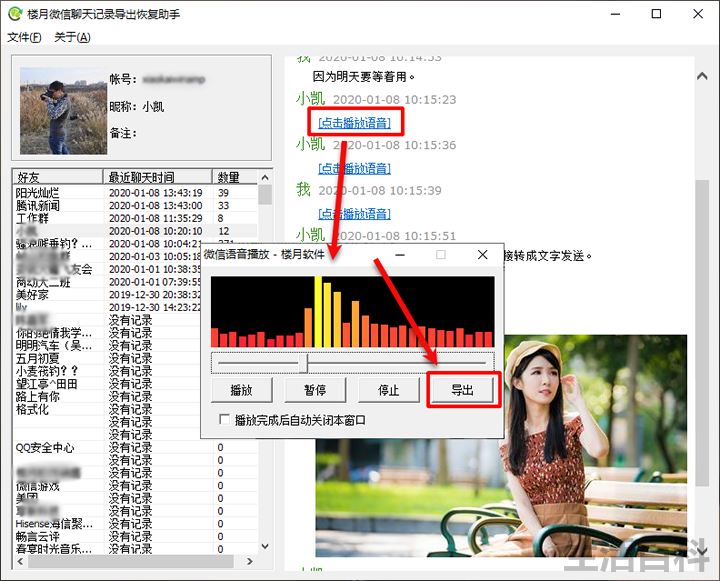Minimize the 微信语音播放 dialog

click(x=400, y=254)
